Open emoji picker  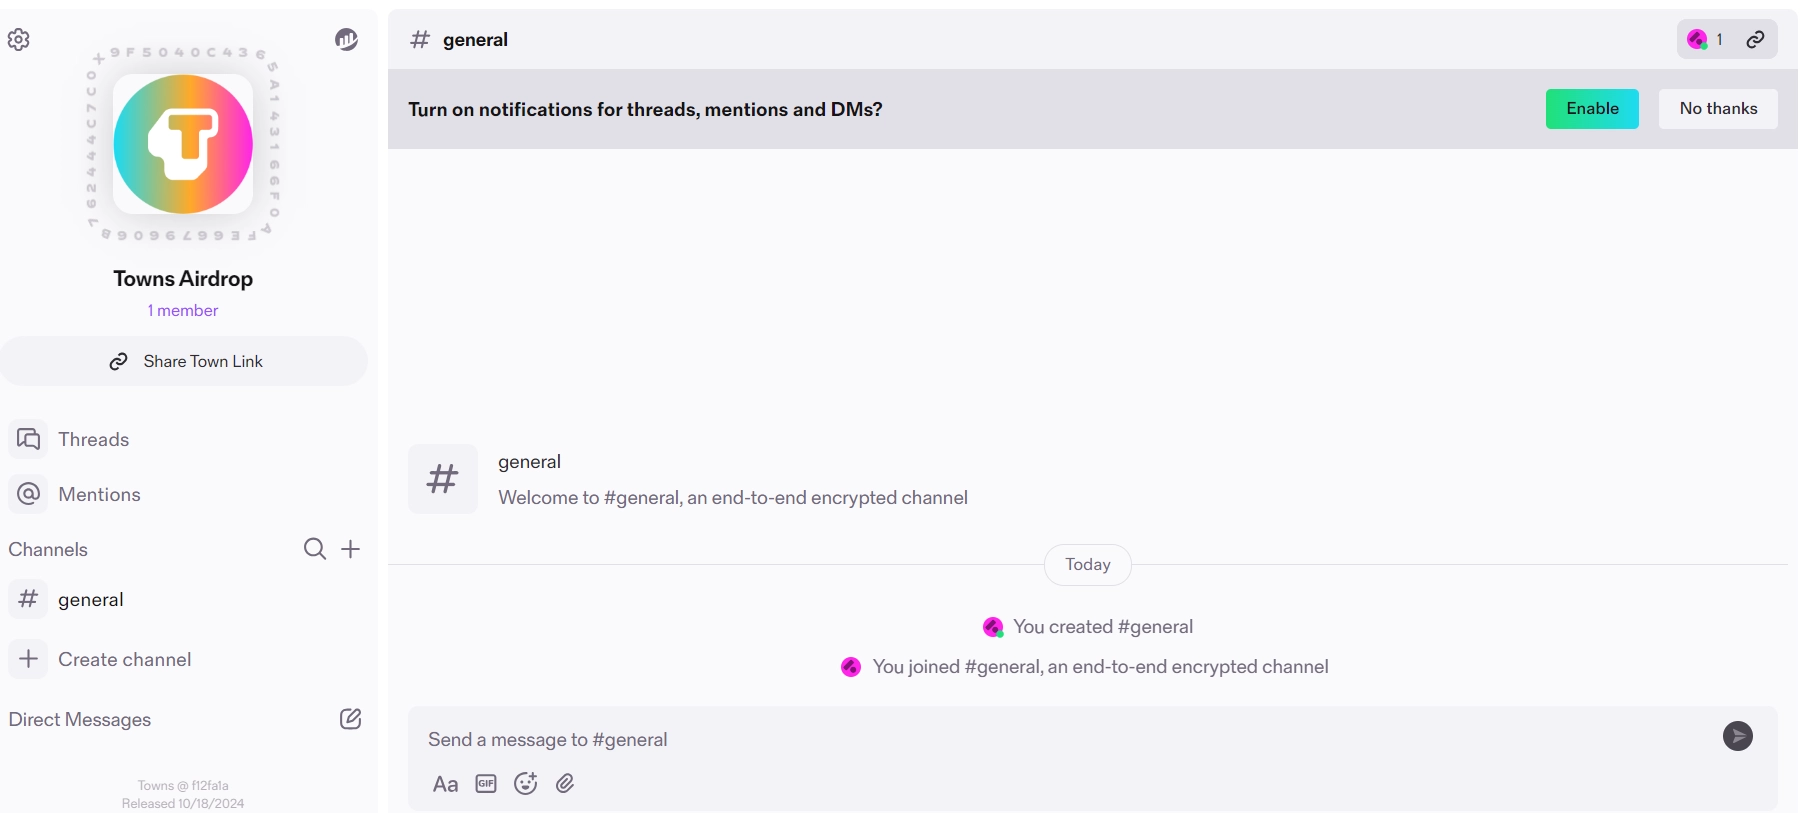pos(526,784)
